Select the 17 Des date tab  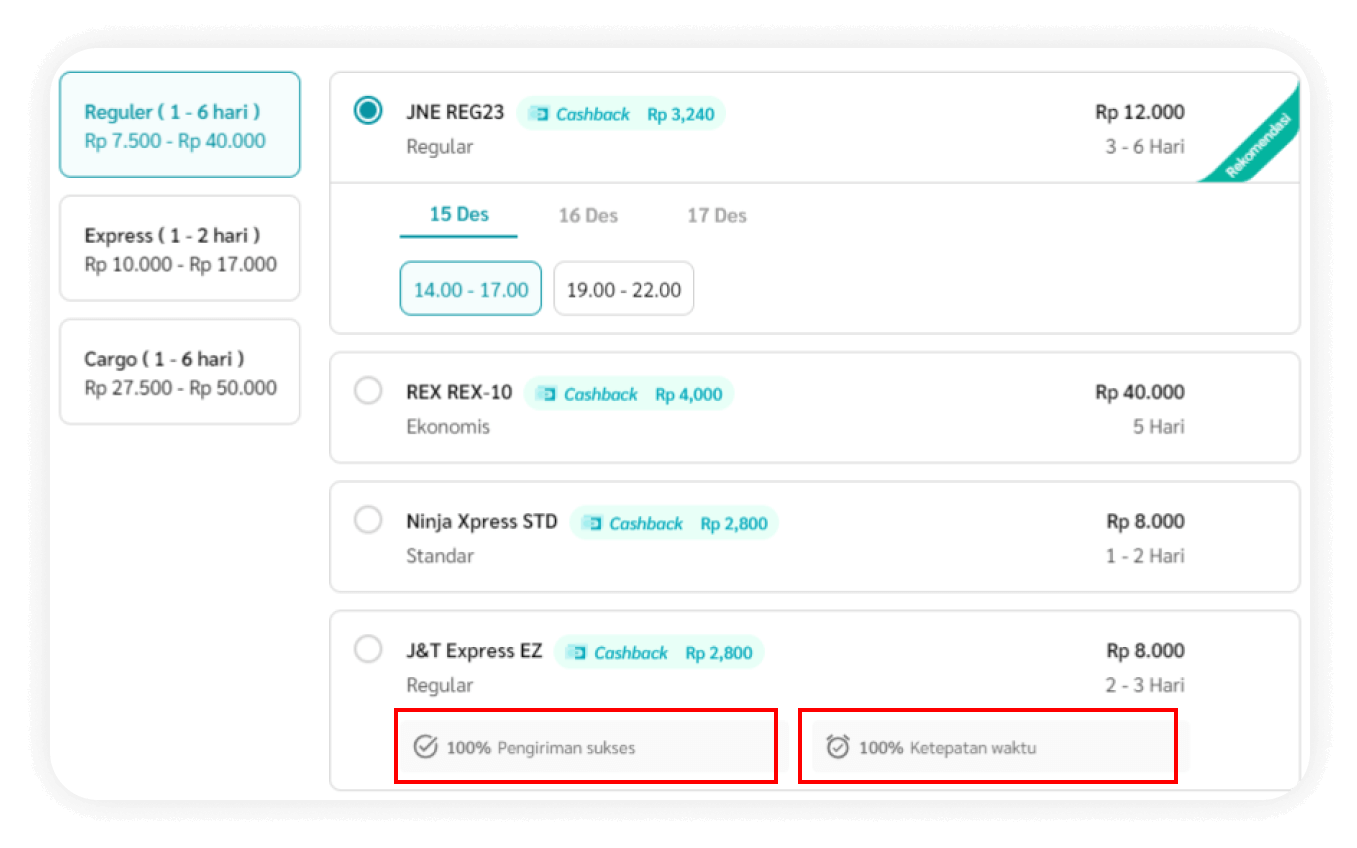tap(717, 216)
